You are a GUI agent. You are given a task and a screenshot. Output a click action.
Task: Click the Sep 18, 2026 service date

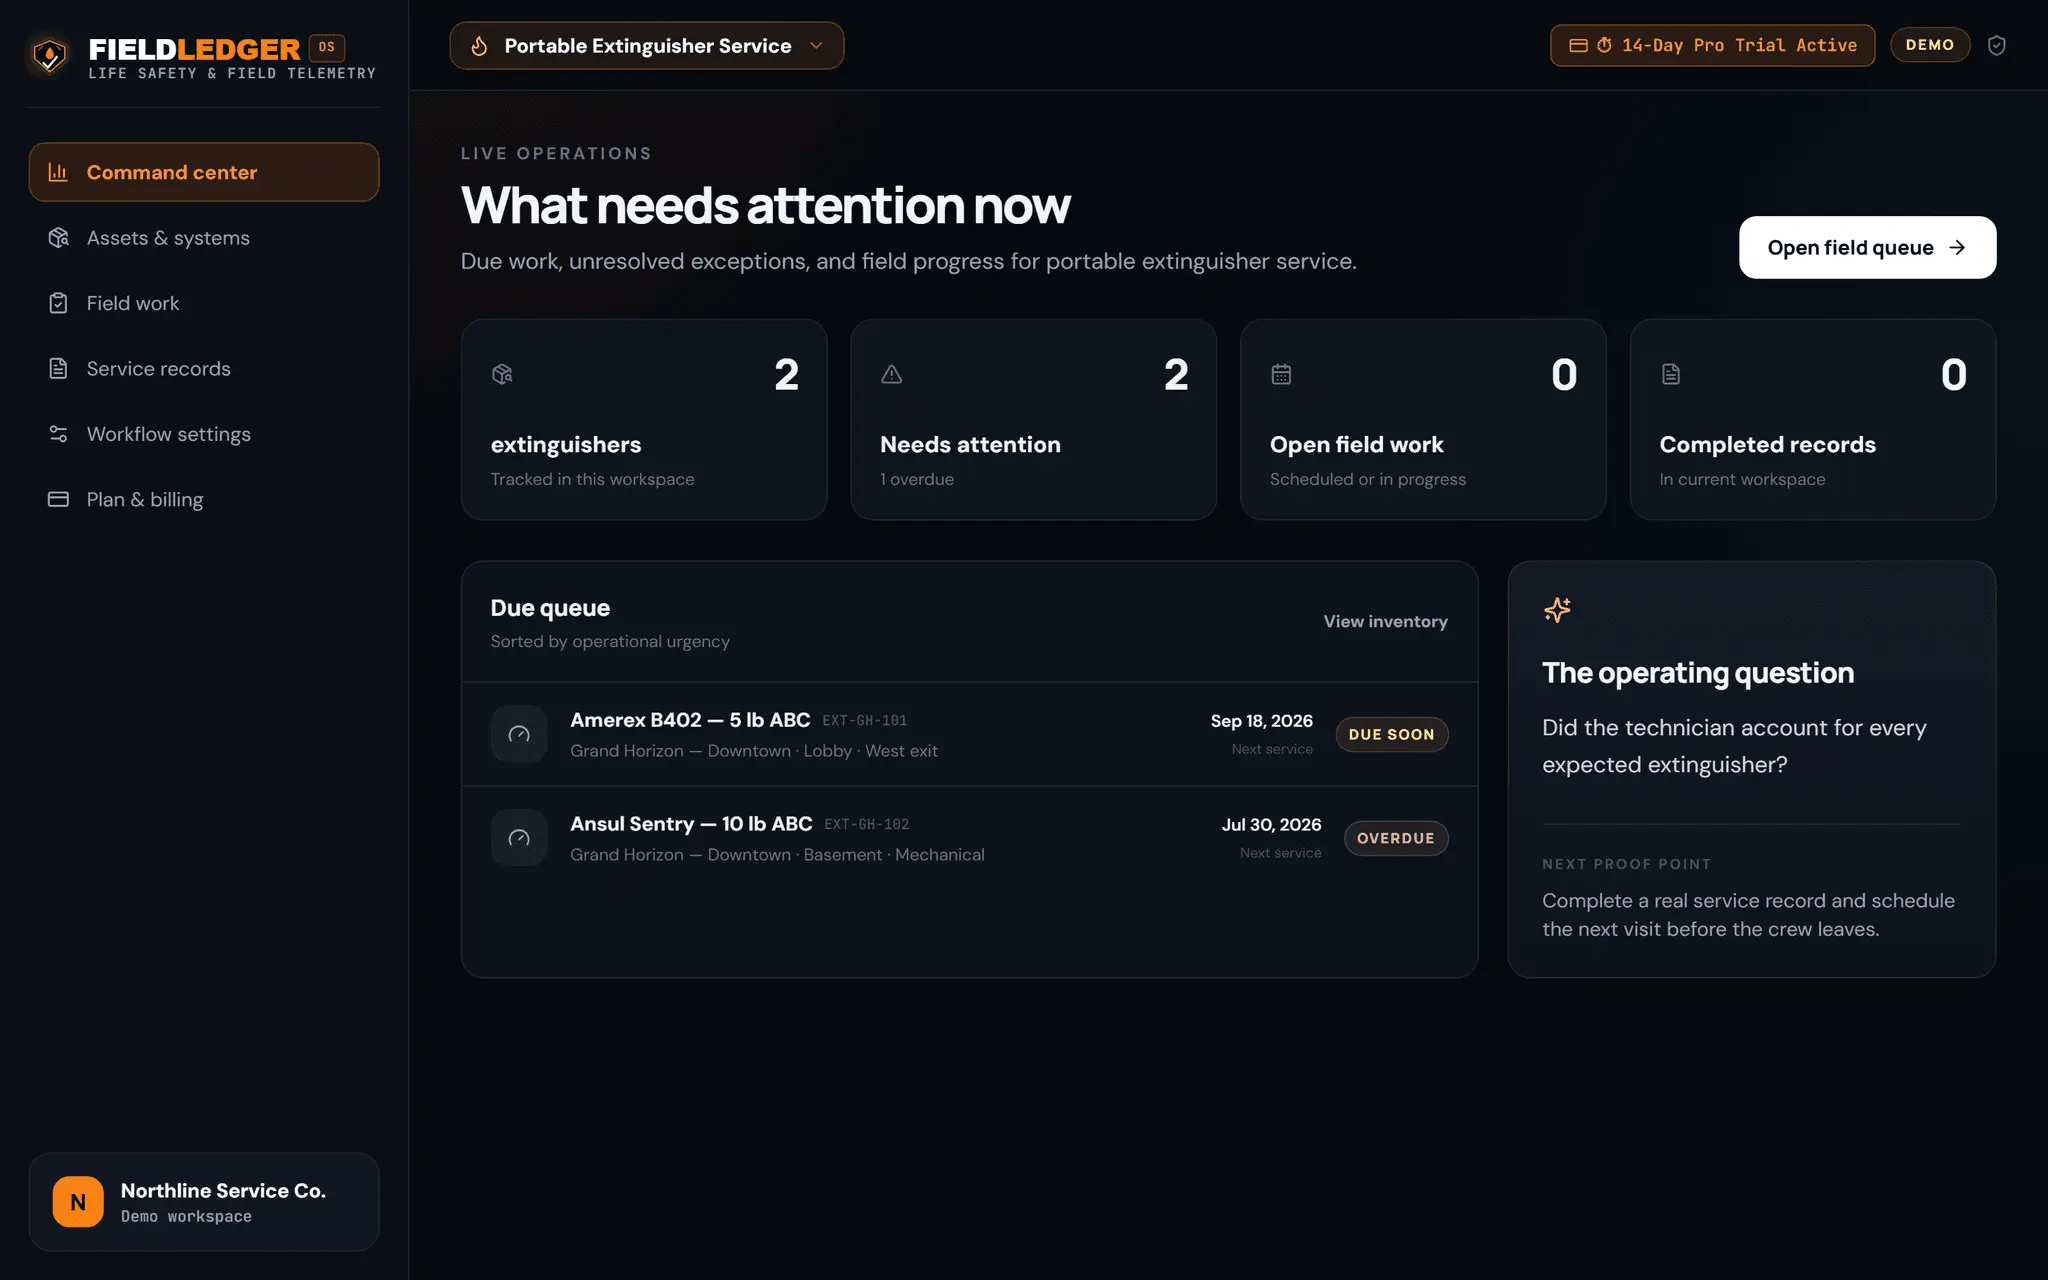(x=1261, y=721)
